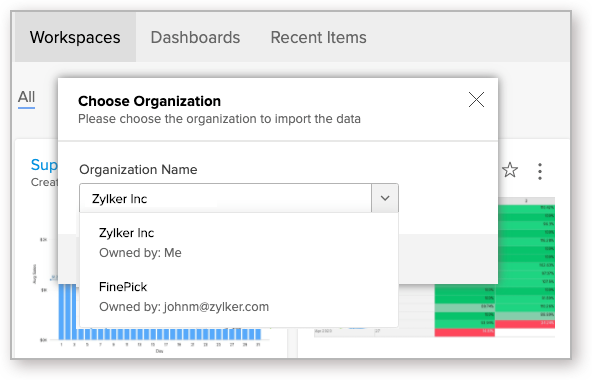Mark workspace as favorite with star icon

pos(510,170)
